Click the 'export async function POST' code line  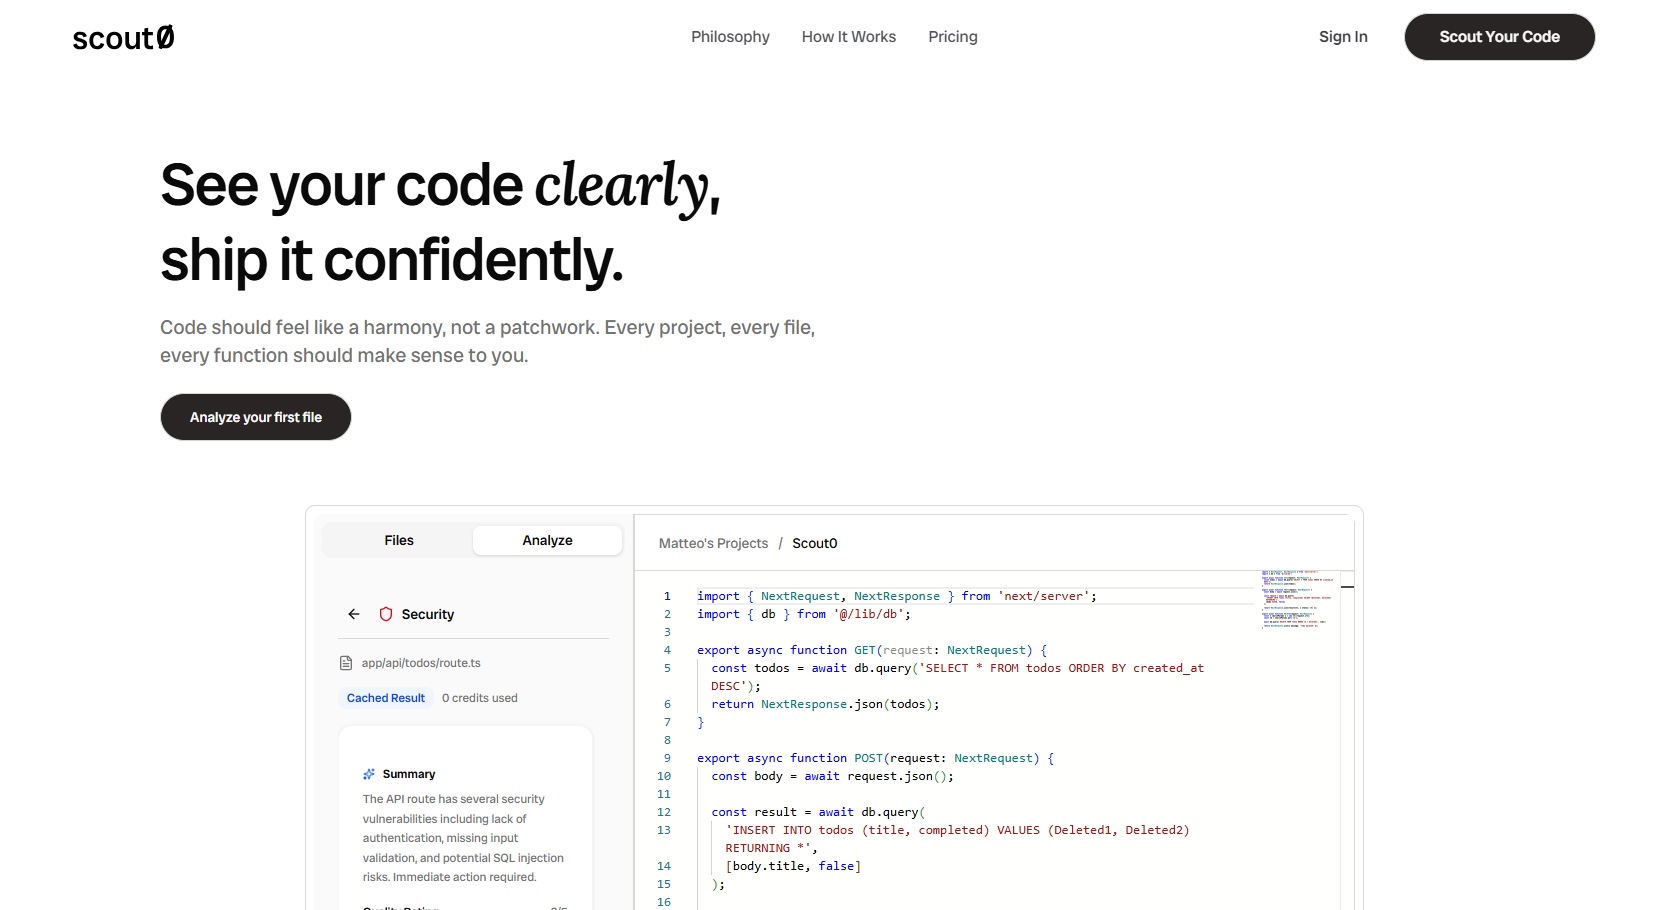(x=876, y=758)
